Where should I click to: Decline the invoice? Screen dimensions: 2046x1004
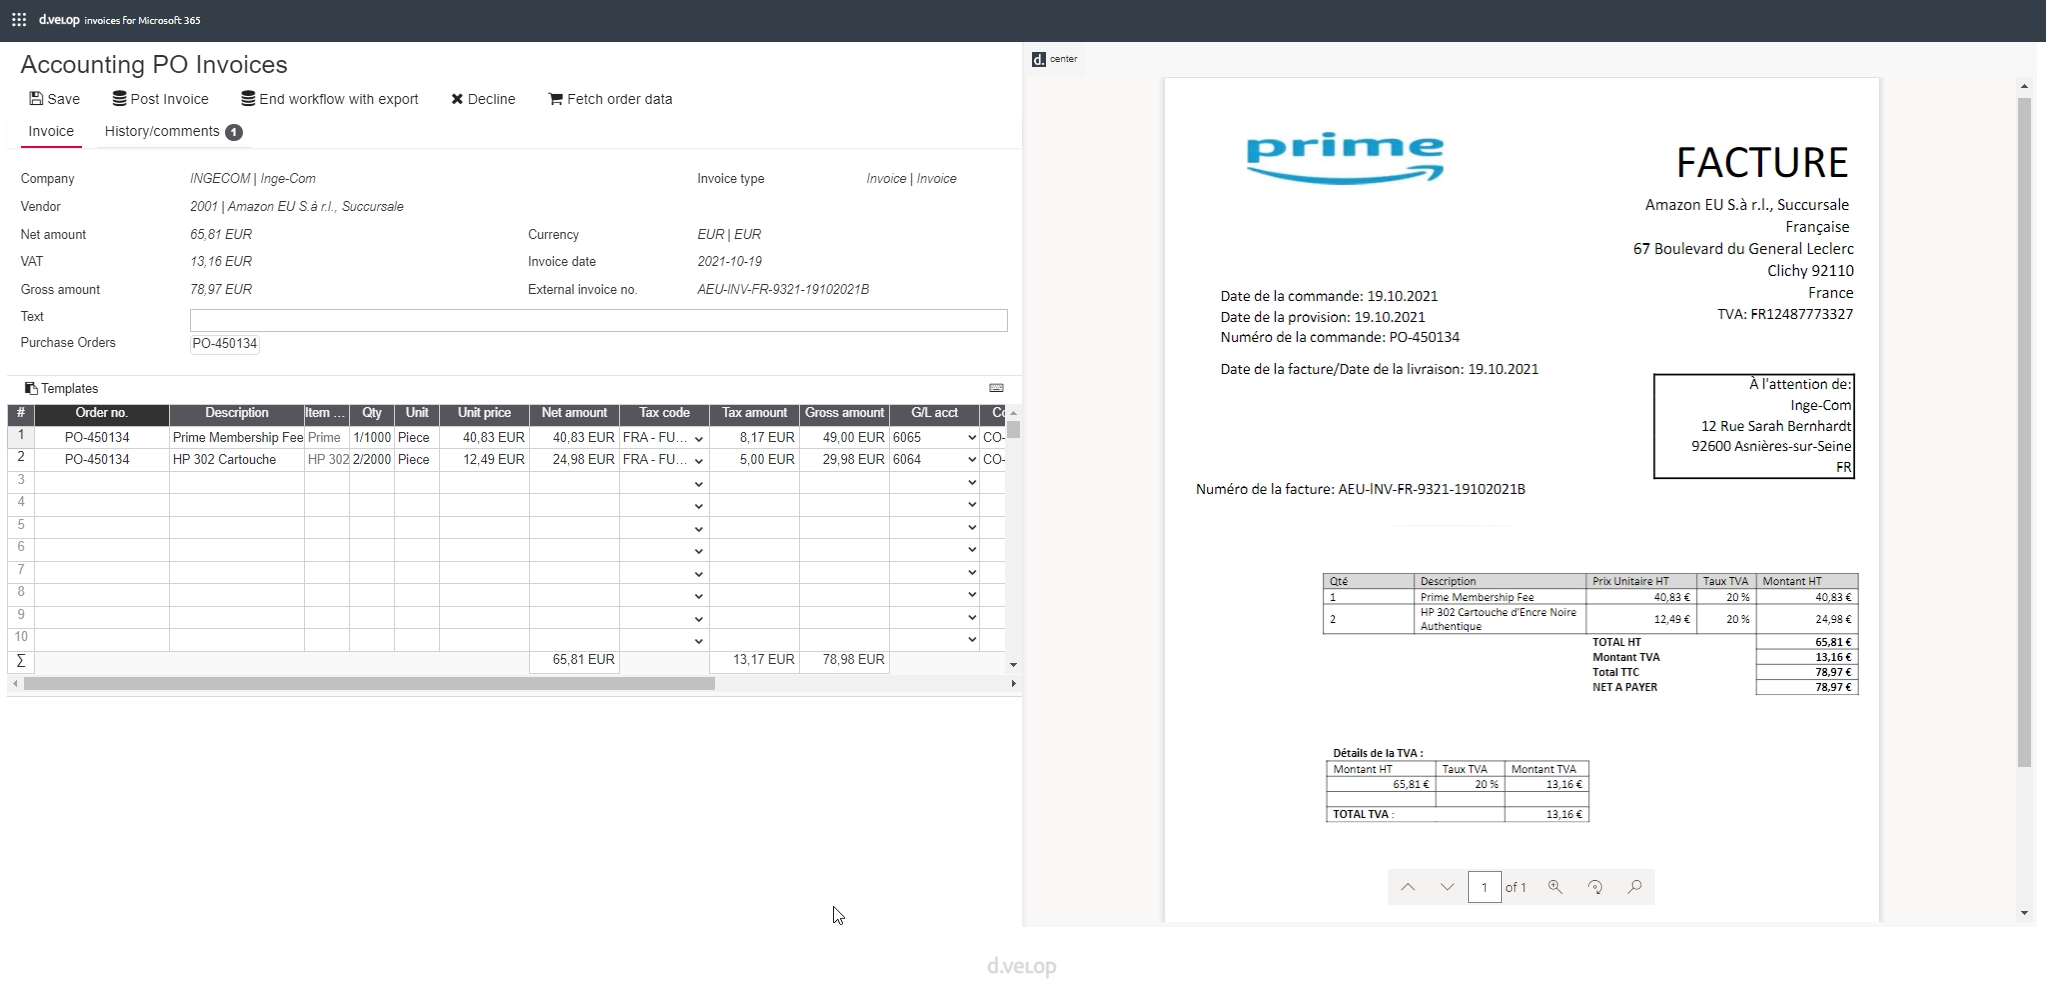point(483,99)
